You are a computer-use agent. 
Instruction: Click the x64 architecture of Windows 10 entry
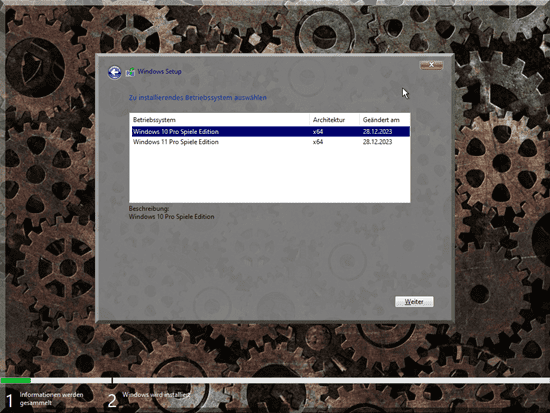(318, 132)
